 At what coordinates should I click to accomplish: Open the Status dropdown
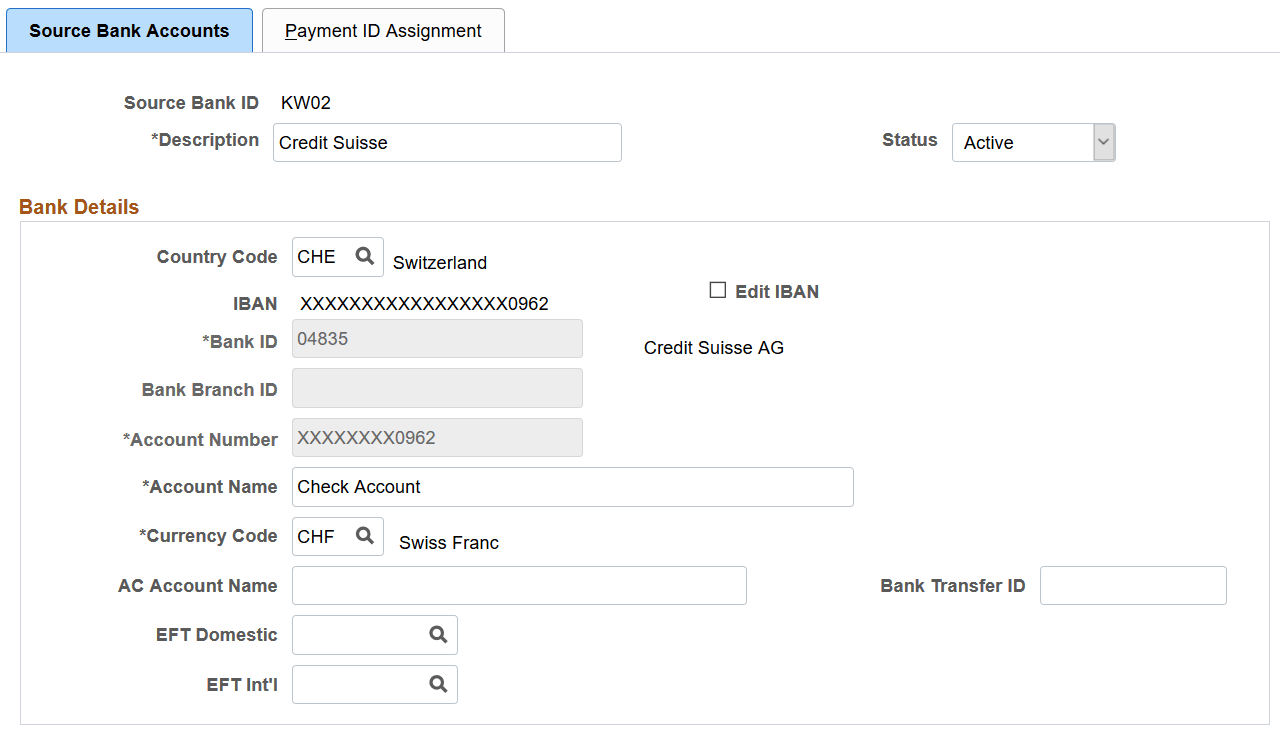[x=1103, y=142]
